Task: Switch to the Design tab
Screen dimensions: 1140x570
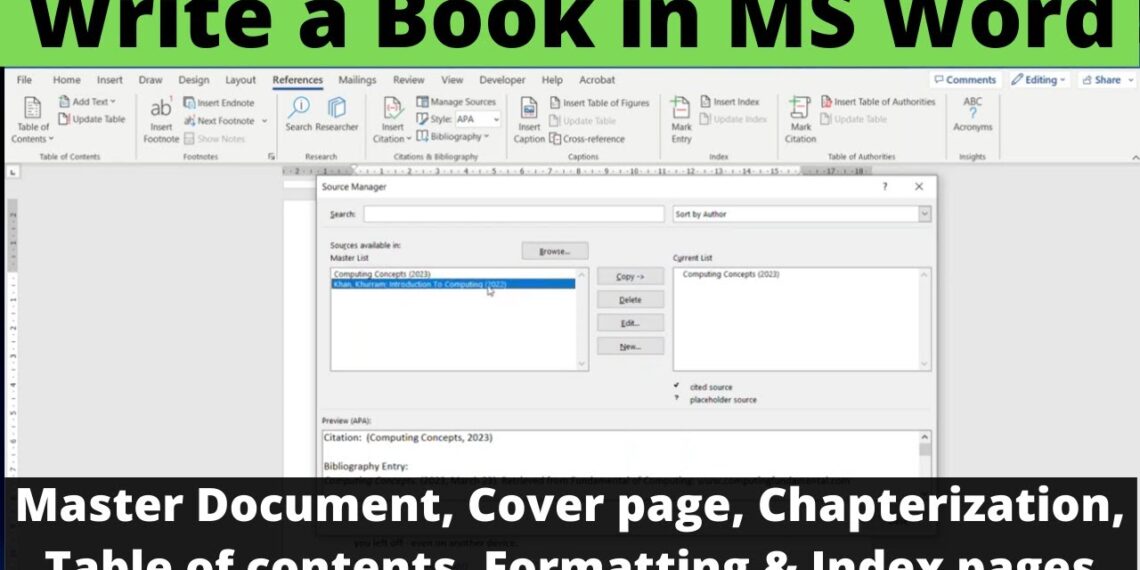Action: (193, 80)
